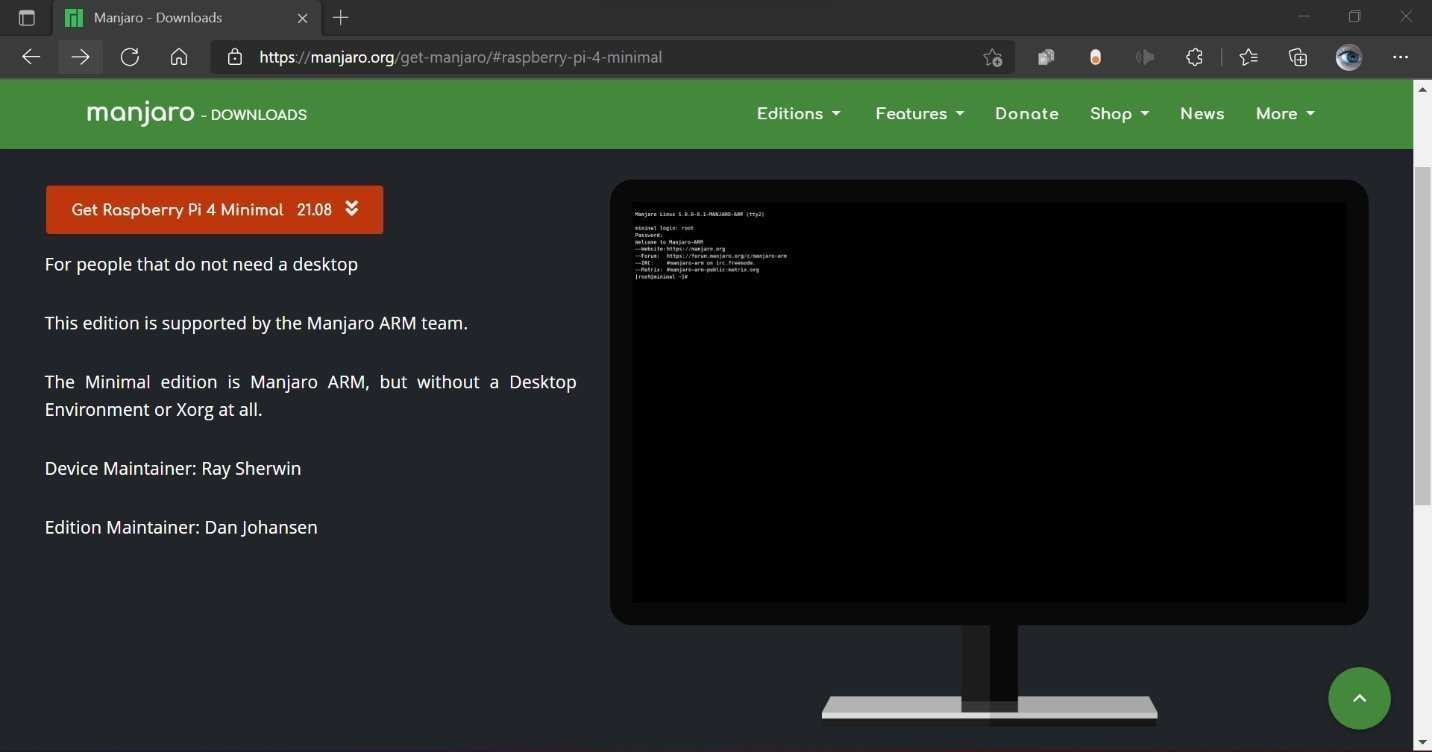
Task: Click the site security lock icon
Action: point(234,57)
